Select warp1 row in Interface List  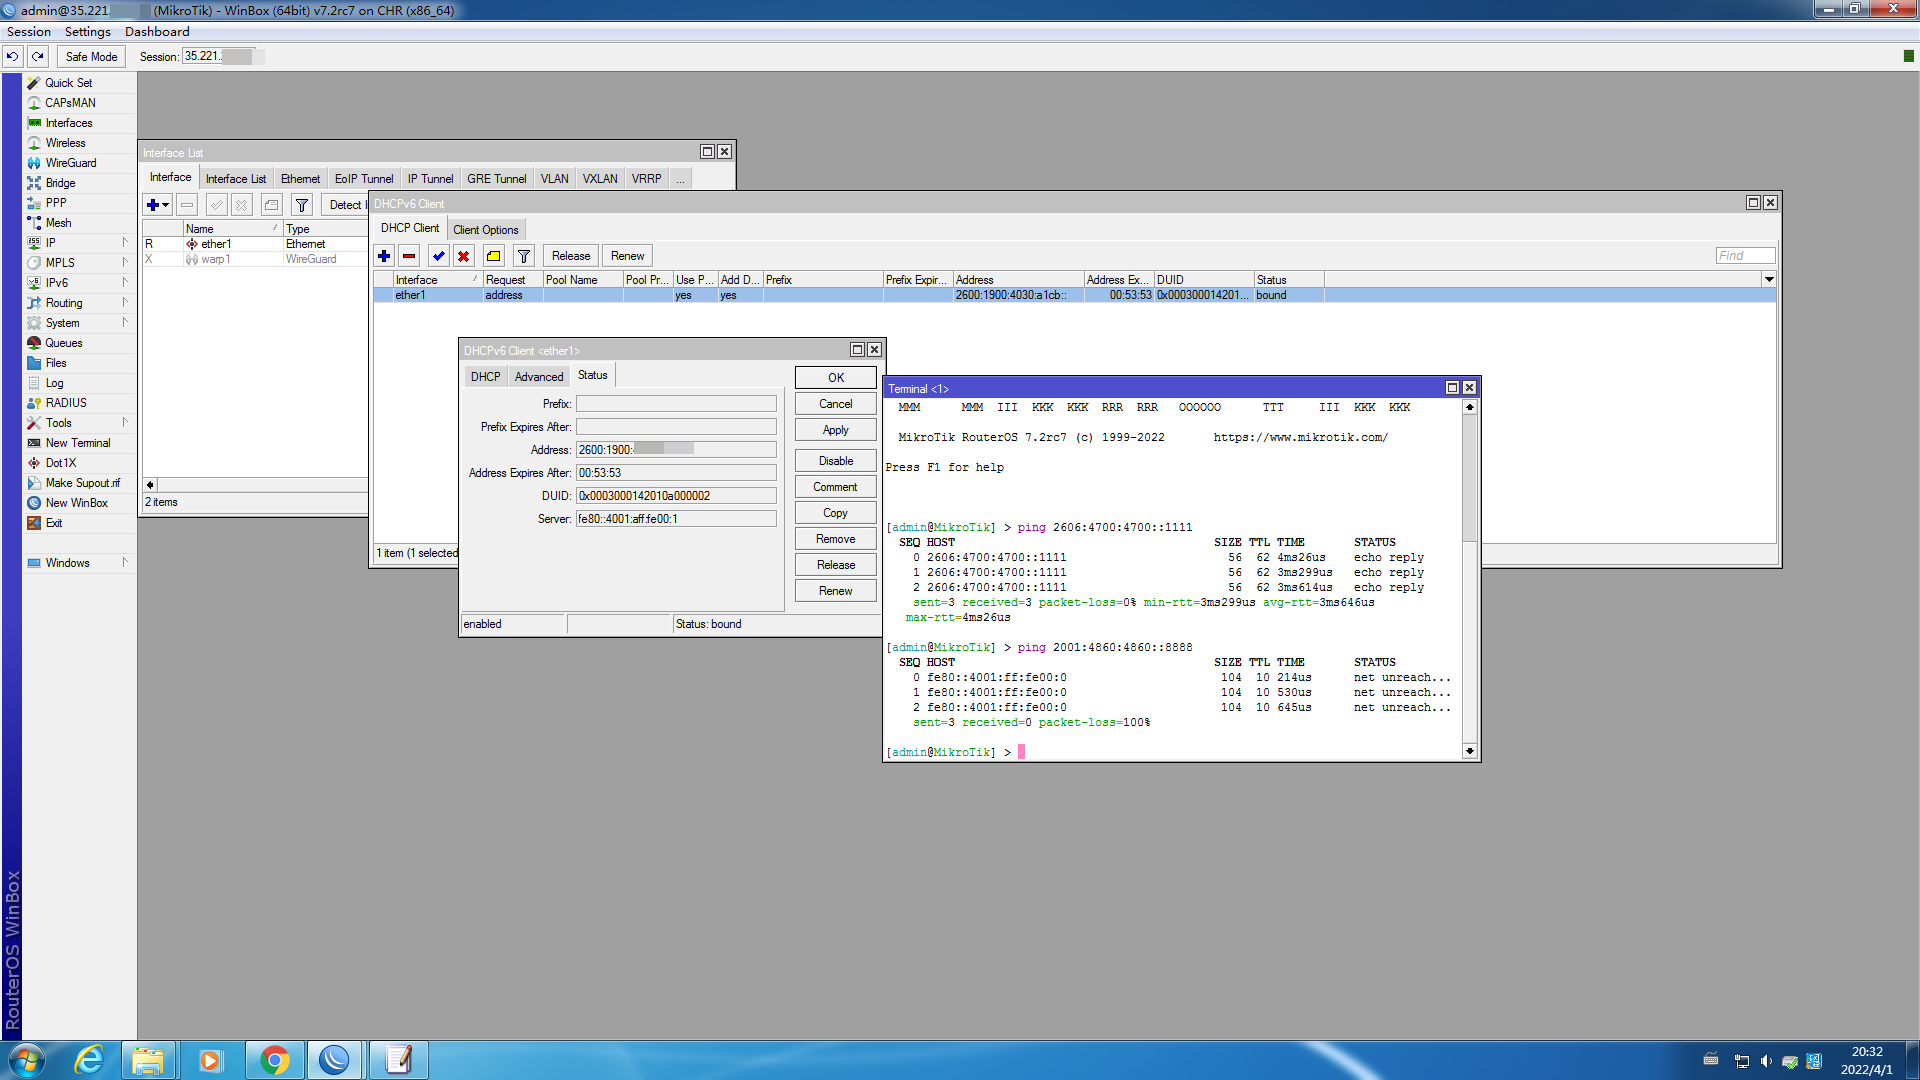[256, 259]
